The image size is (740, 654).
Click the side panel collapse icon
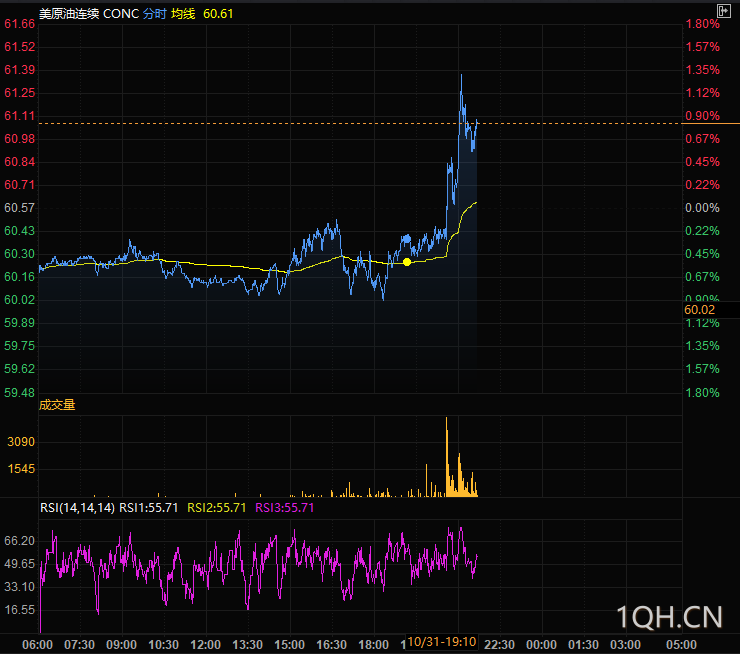coord(725,10)
